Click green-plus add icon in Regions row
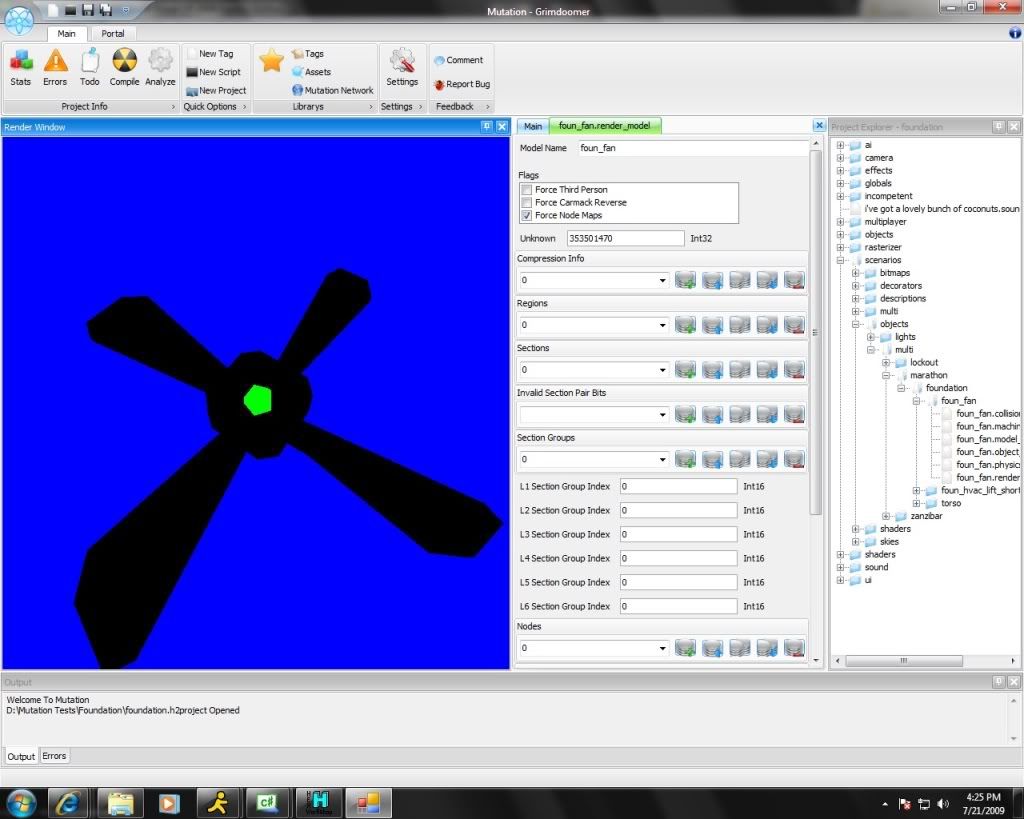The image size is (1024, 819). 685,325
